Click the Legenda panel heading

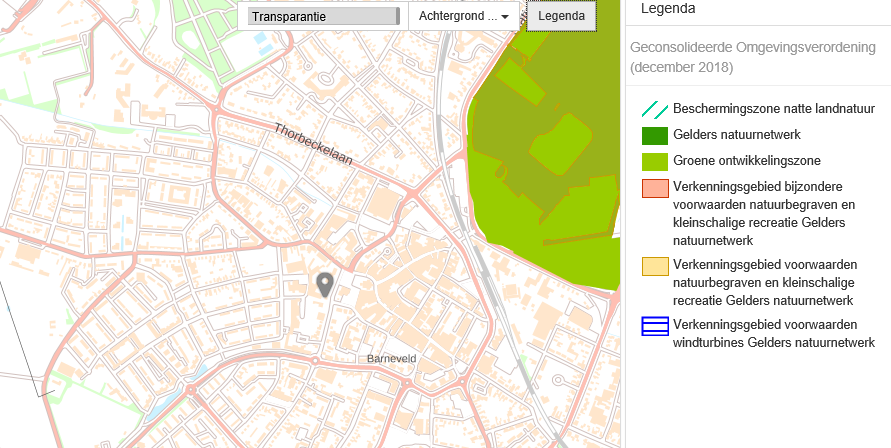coord(668,9)
